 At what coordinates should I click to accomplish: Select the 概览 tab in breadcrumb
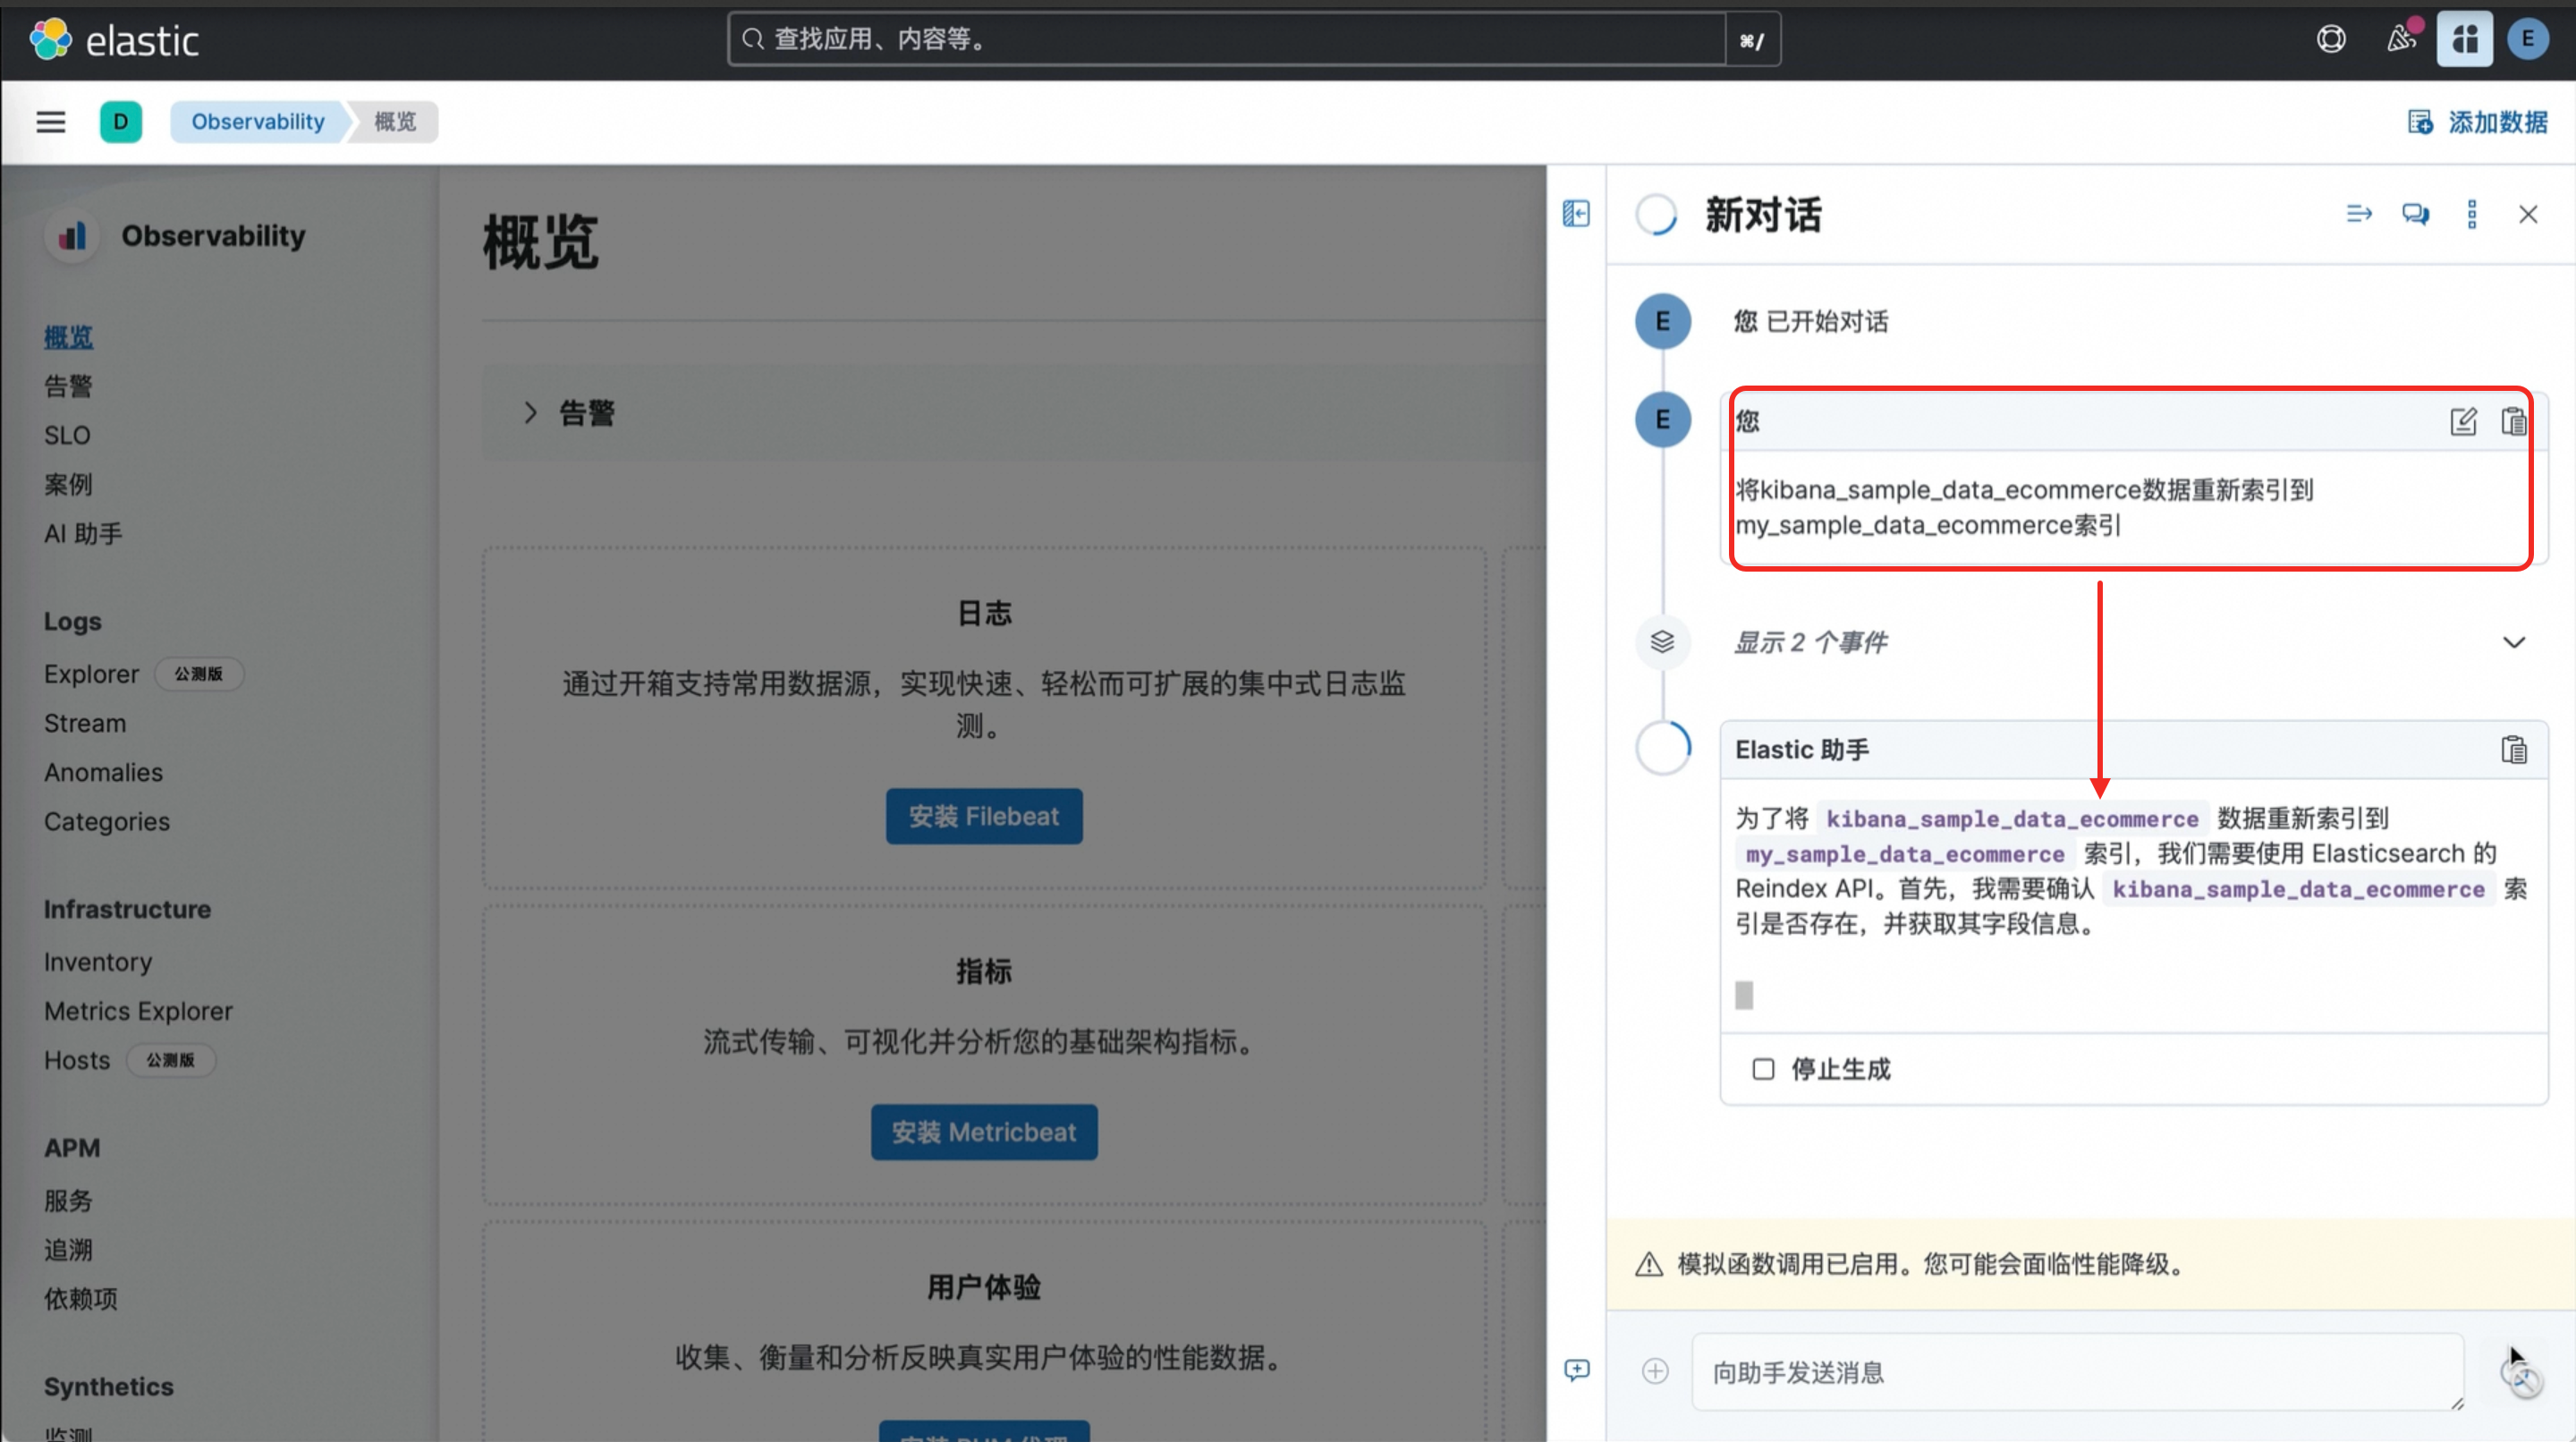pyautogui.click(x=394, y=120)
